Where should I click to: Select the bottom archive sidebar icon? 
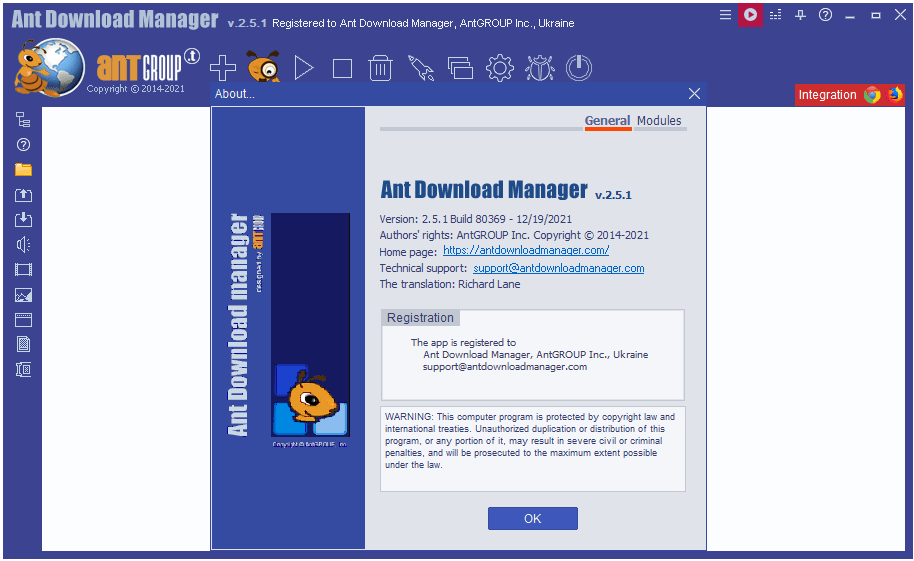coord(23,369)
